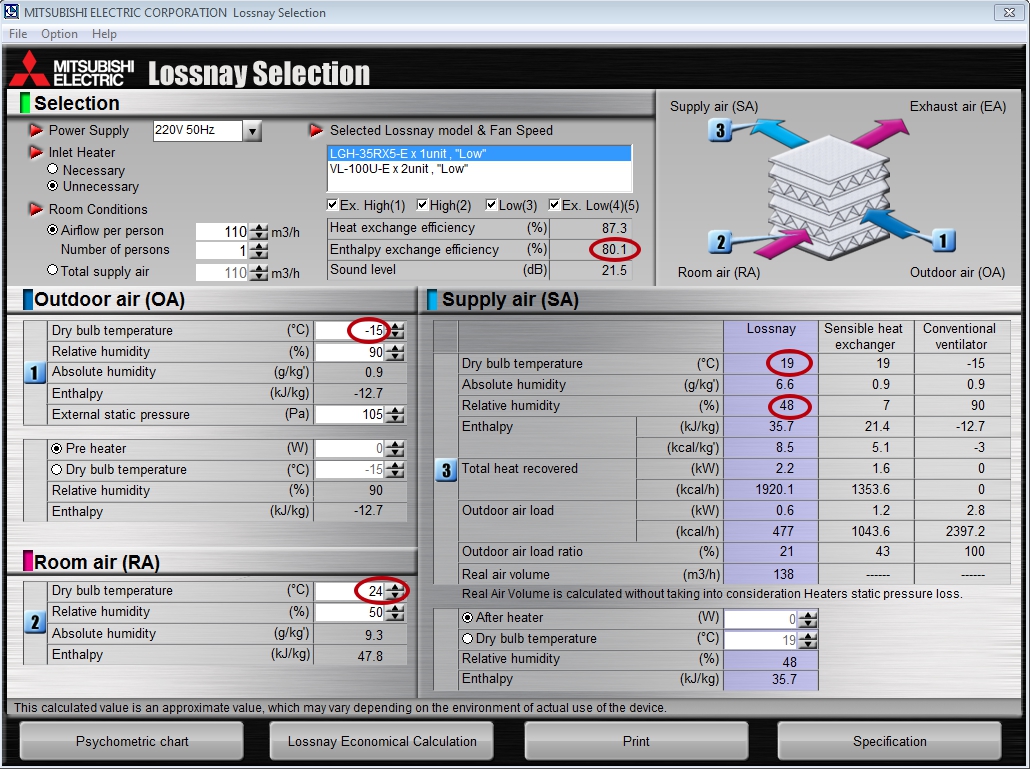Select Inlet Heater Necessary option
Viewport: 1030px width, 769px height.
(x=53, y=169)
